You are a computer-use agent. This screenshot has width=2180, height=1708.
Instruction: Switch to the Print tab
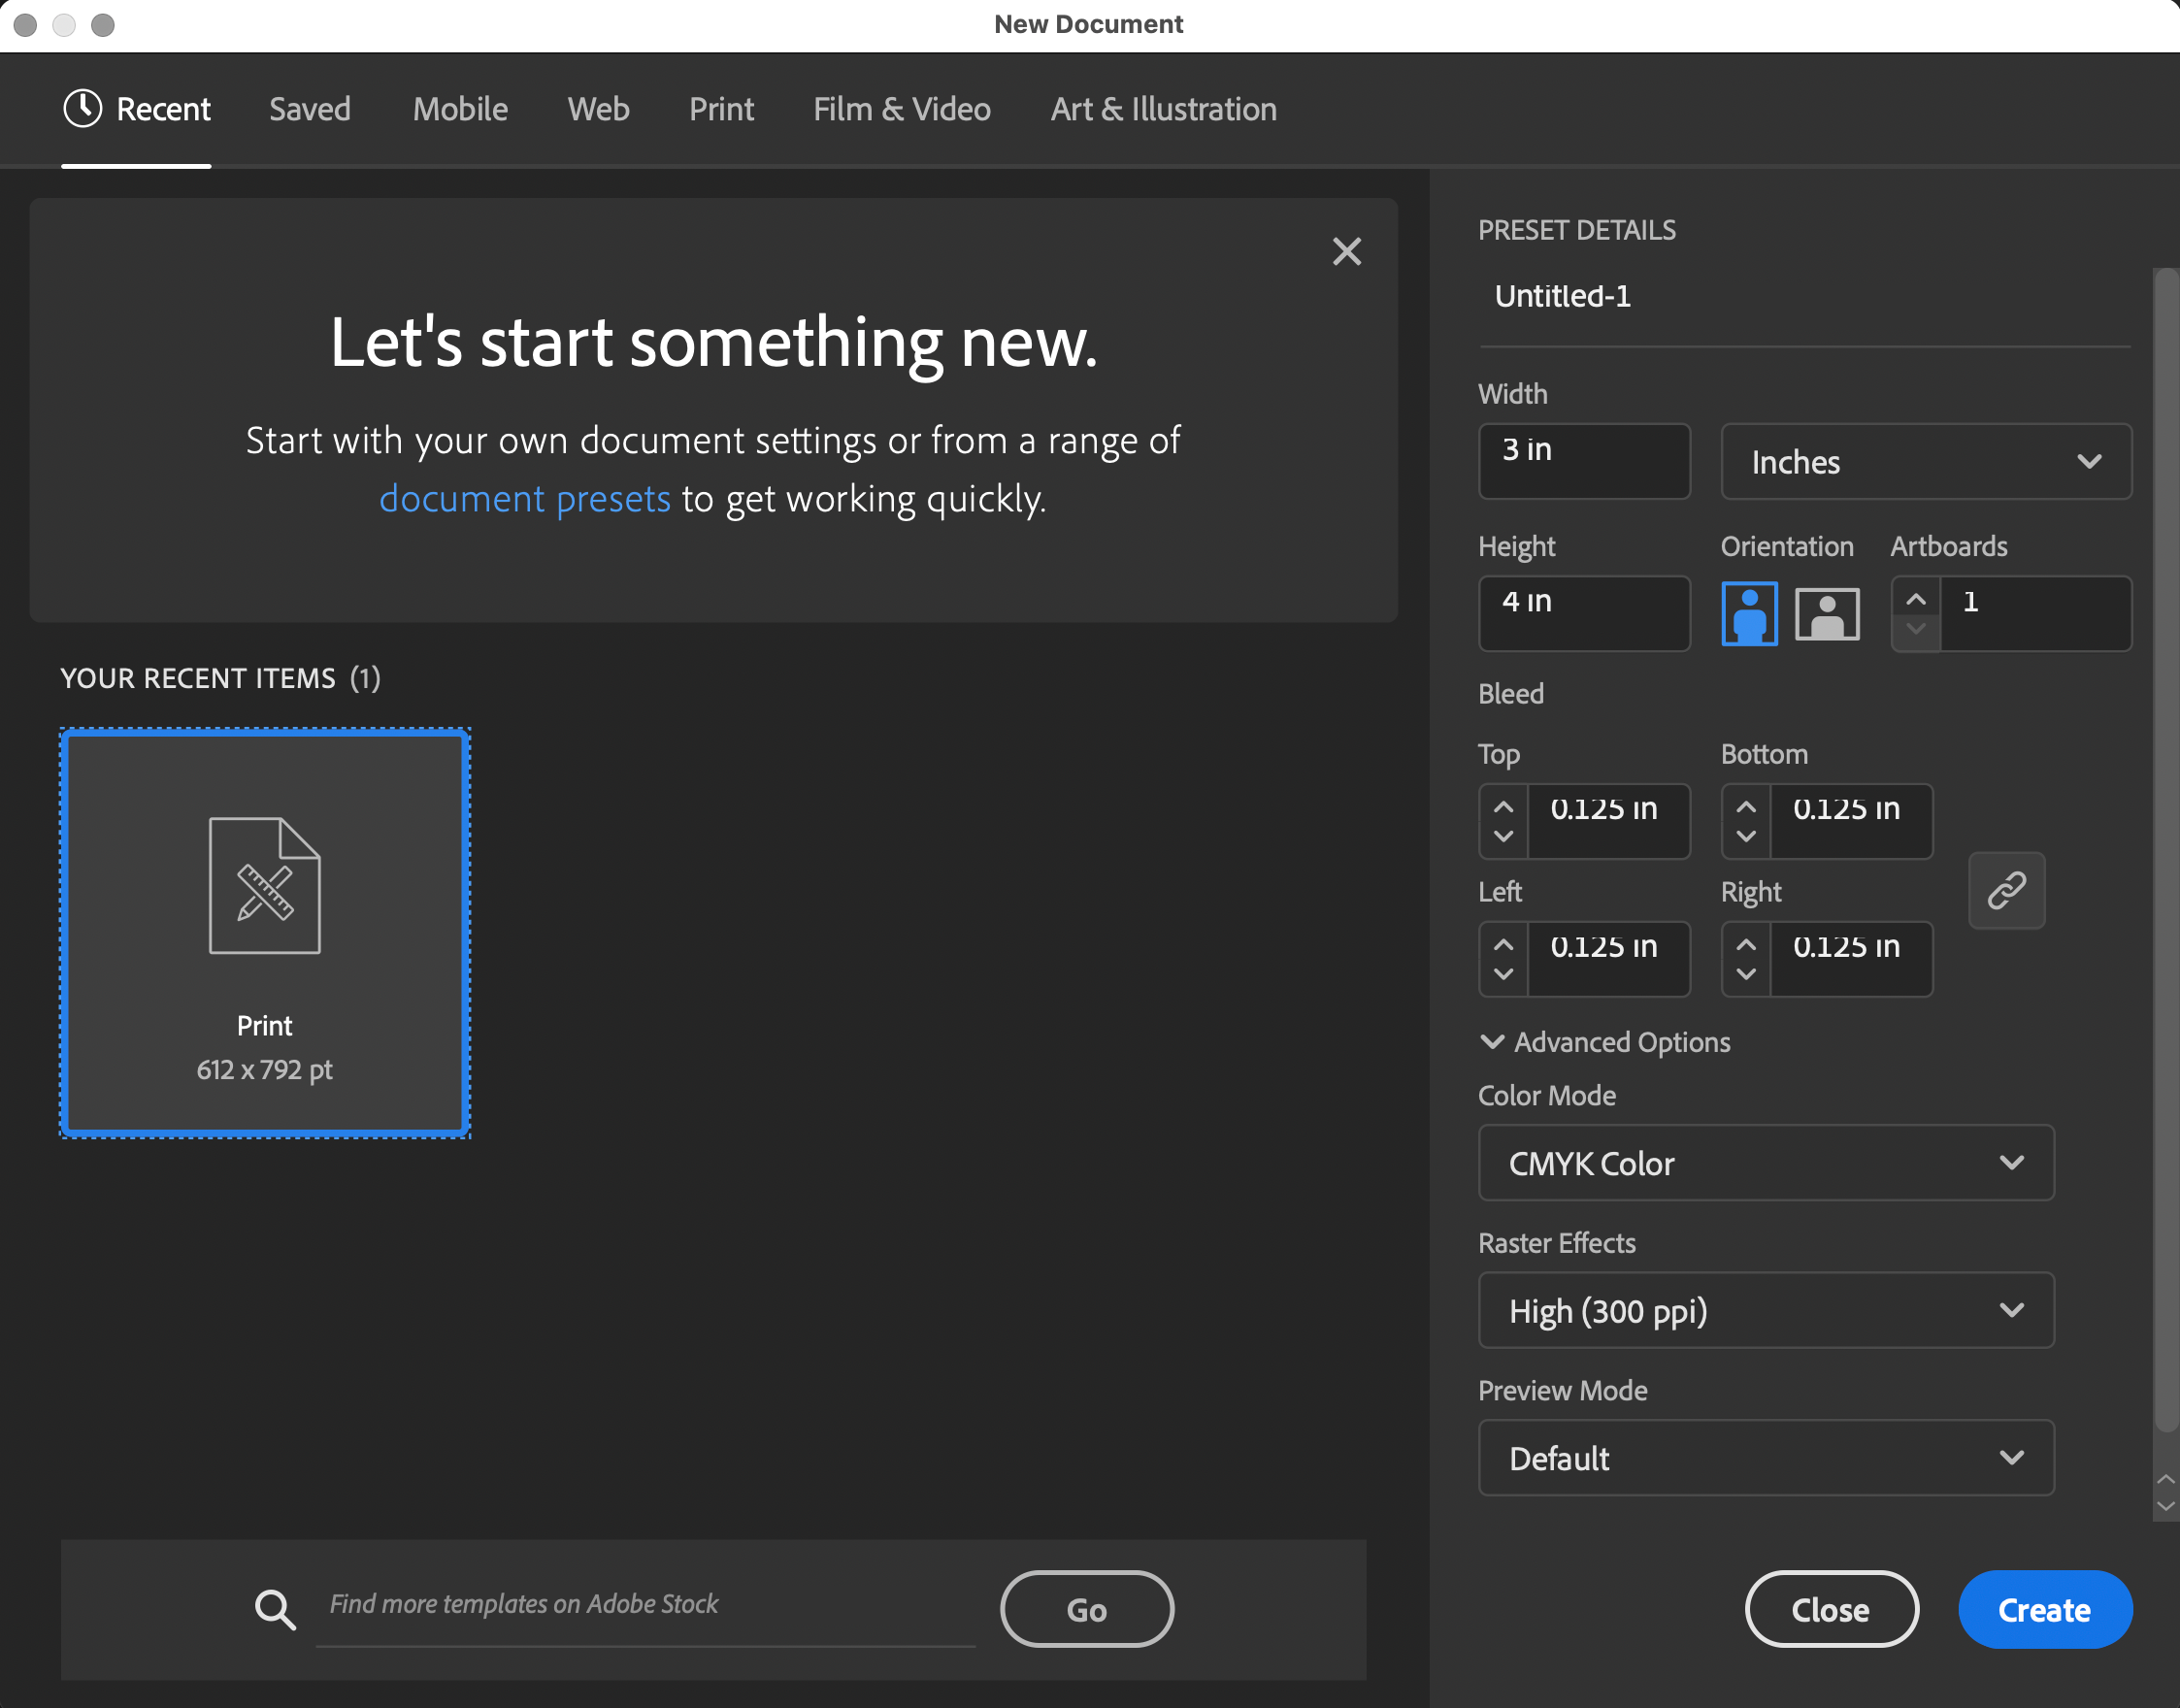click(x=721, y=108)
